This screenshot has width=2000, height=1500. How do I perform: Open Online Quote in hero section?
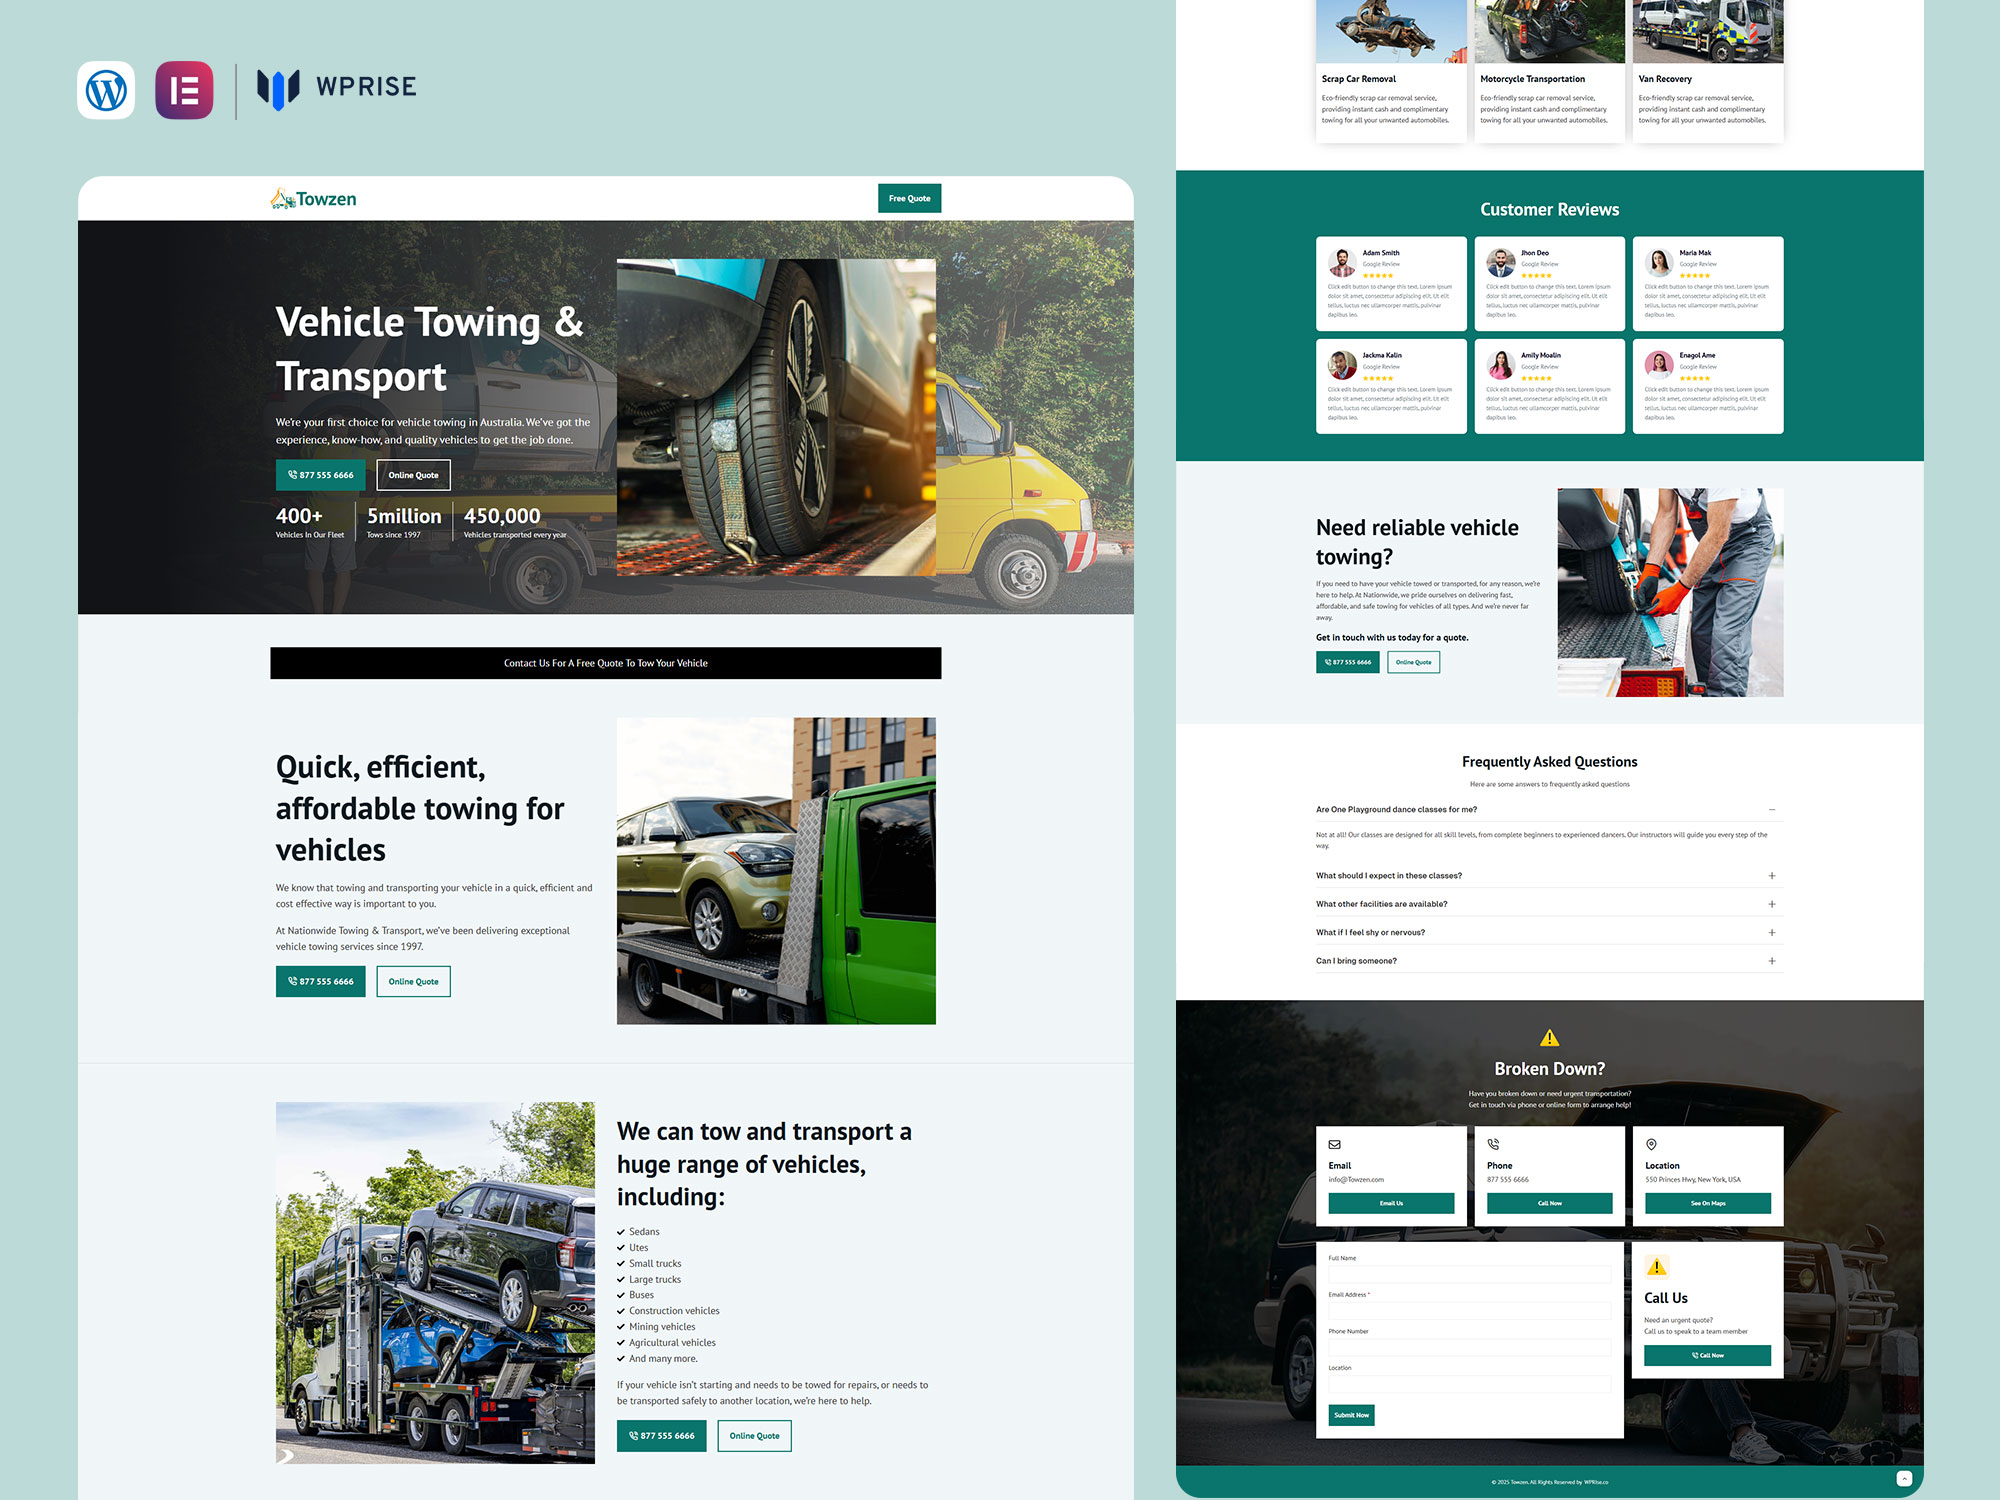(413, 475)
